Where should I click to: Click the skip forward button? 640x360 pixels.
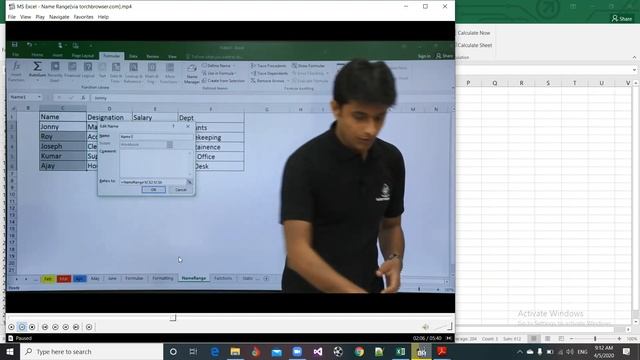coord(76,327)
